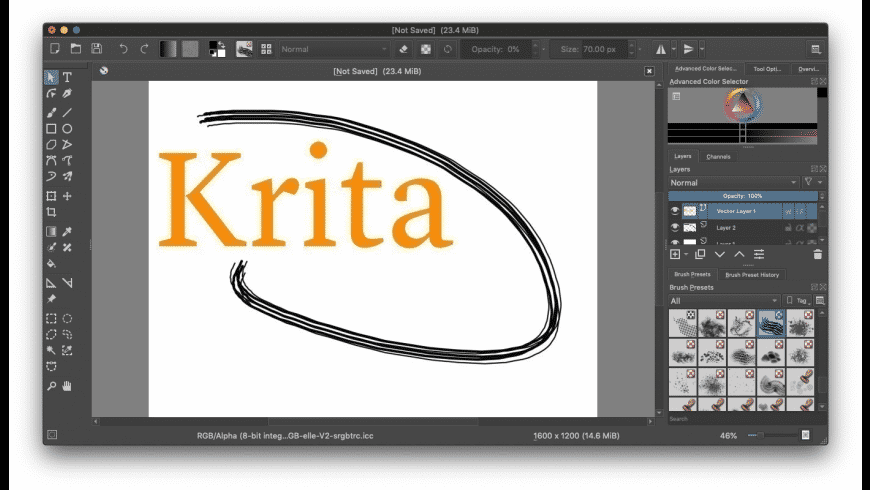Screen dimensions: 870x490
Task: Hide Vector Layer 1 using eye icon
Action: point(675,211)
